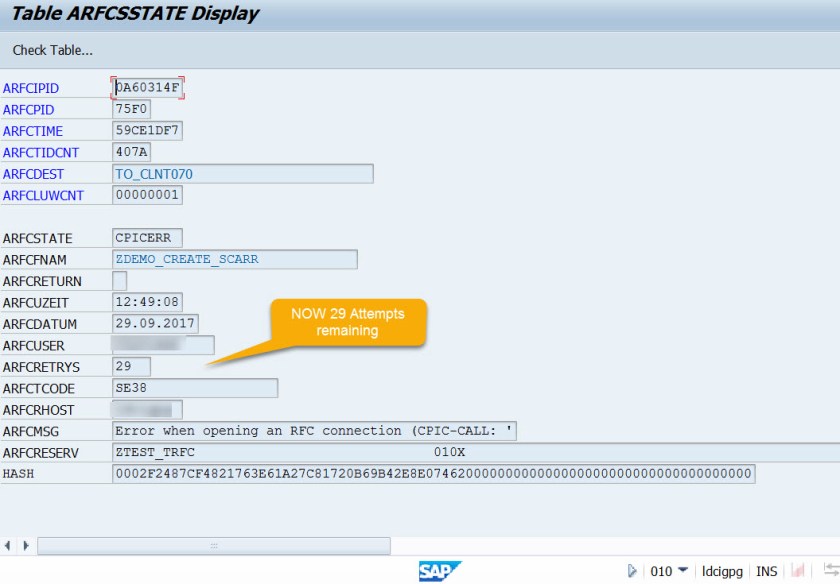Click the red chart icon in status bar
840x584 pixels.
(798, 571)
